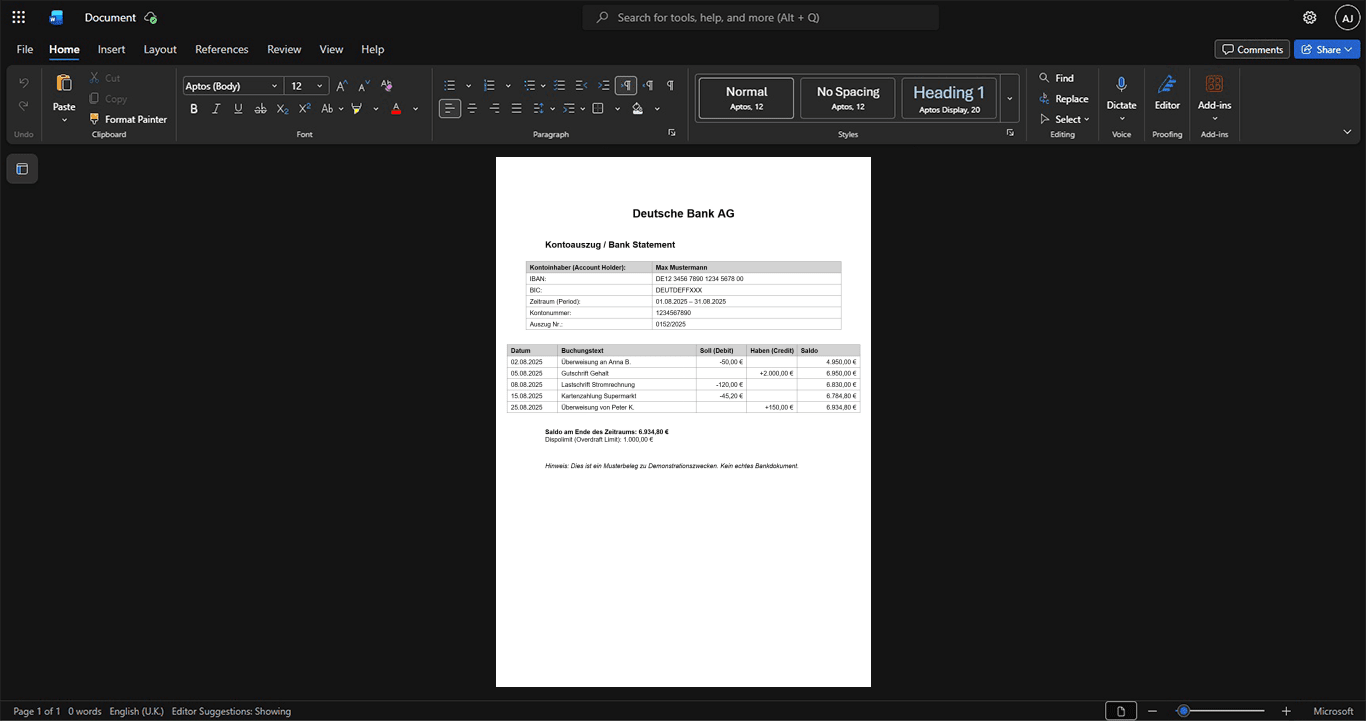
Task: Open the File menu
Action: click(25, 49)
